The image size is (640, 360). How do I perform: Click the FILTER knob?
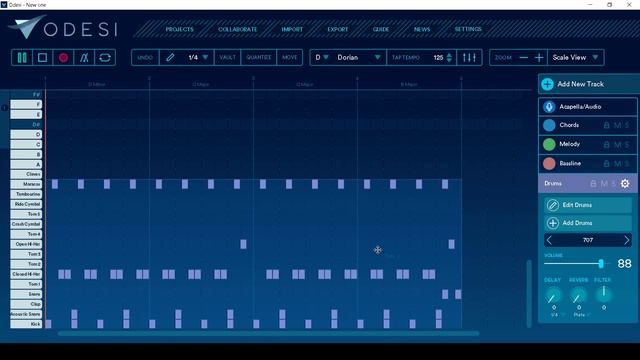(604, 294)
